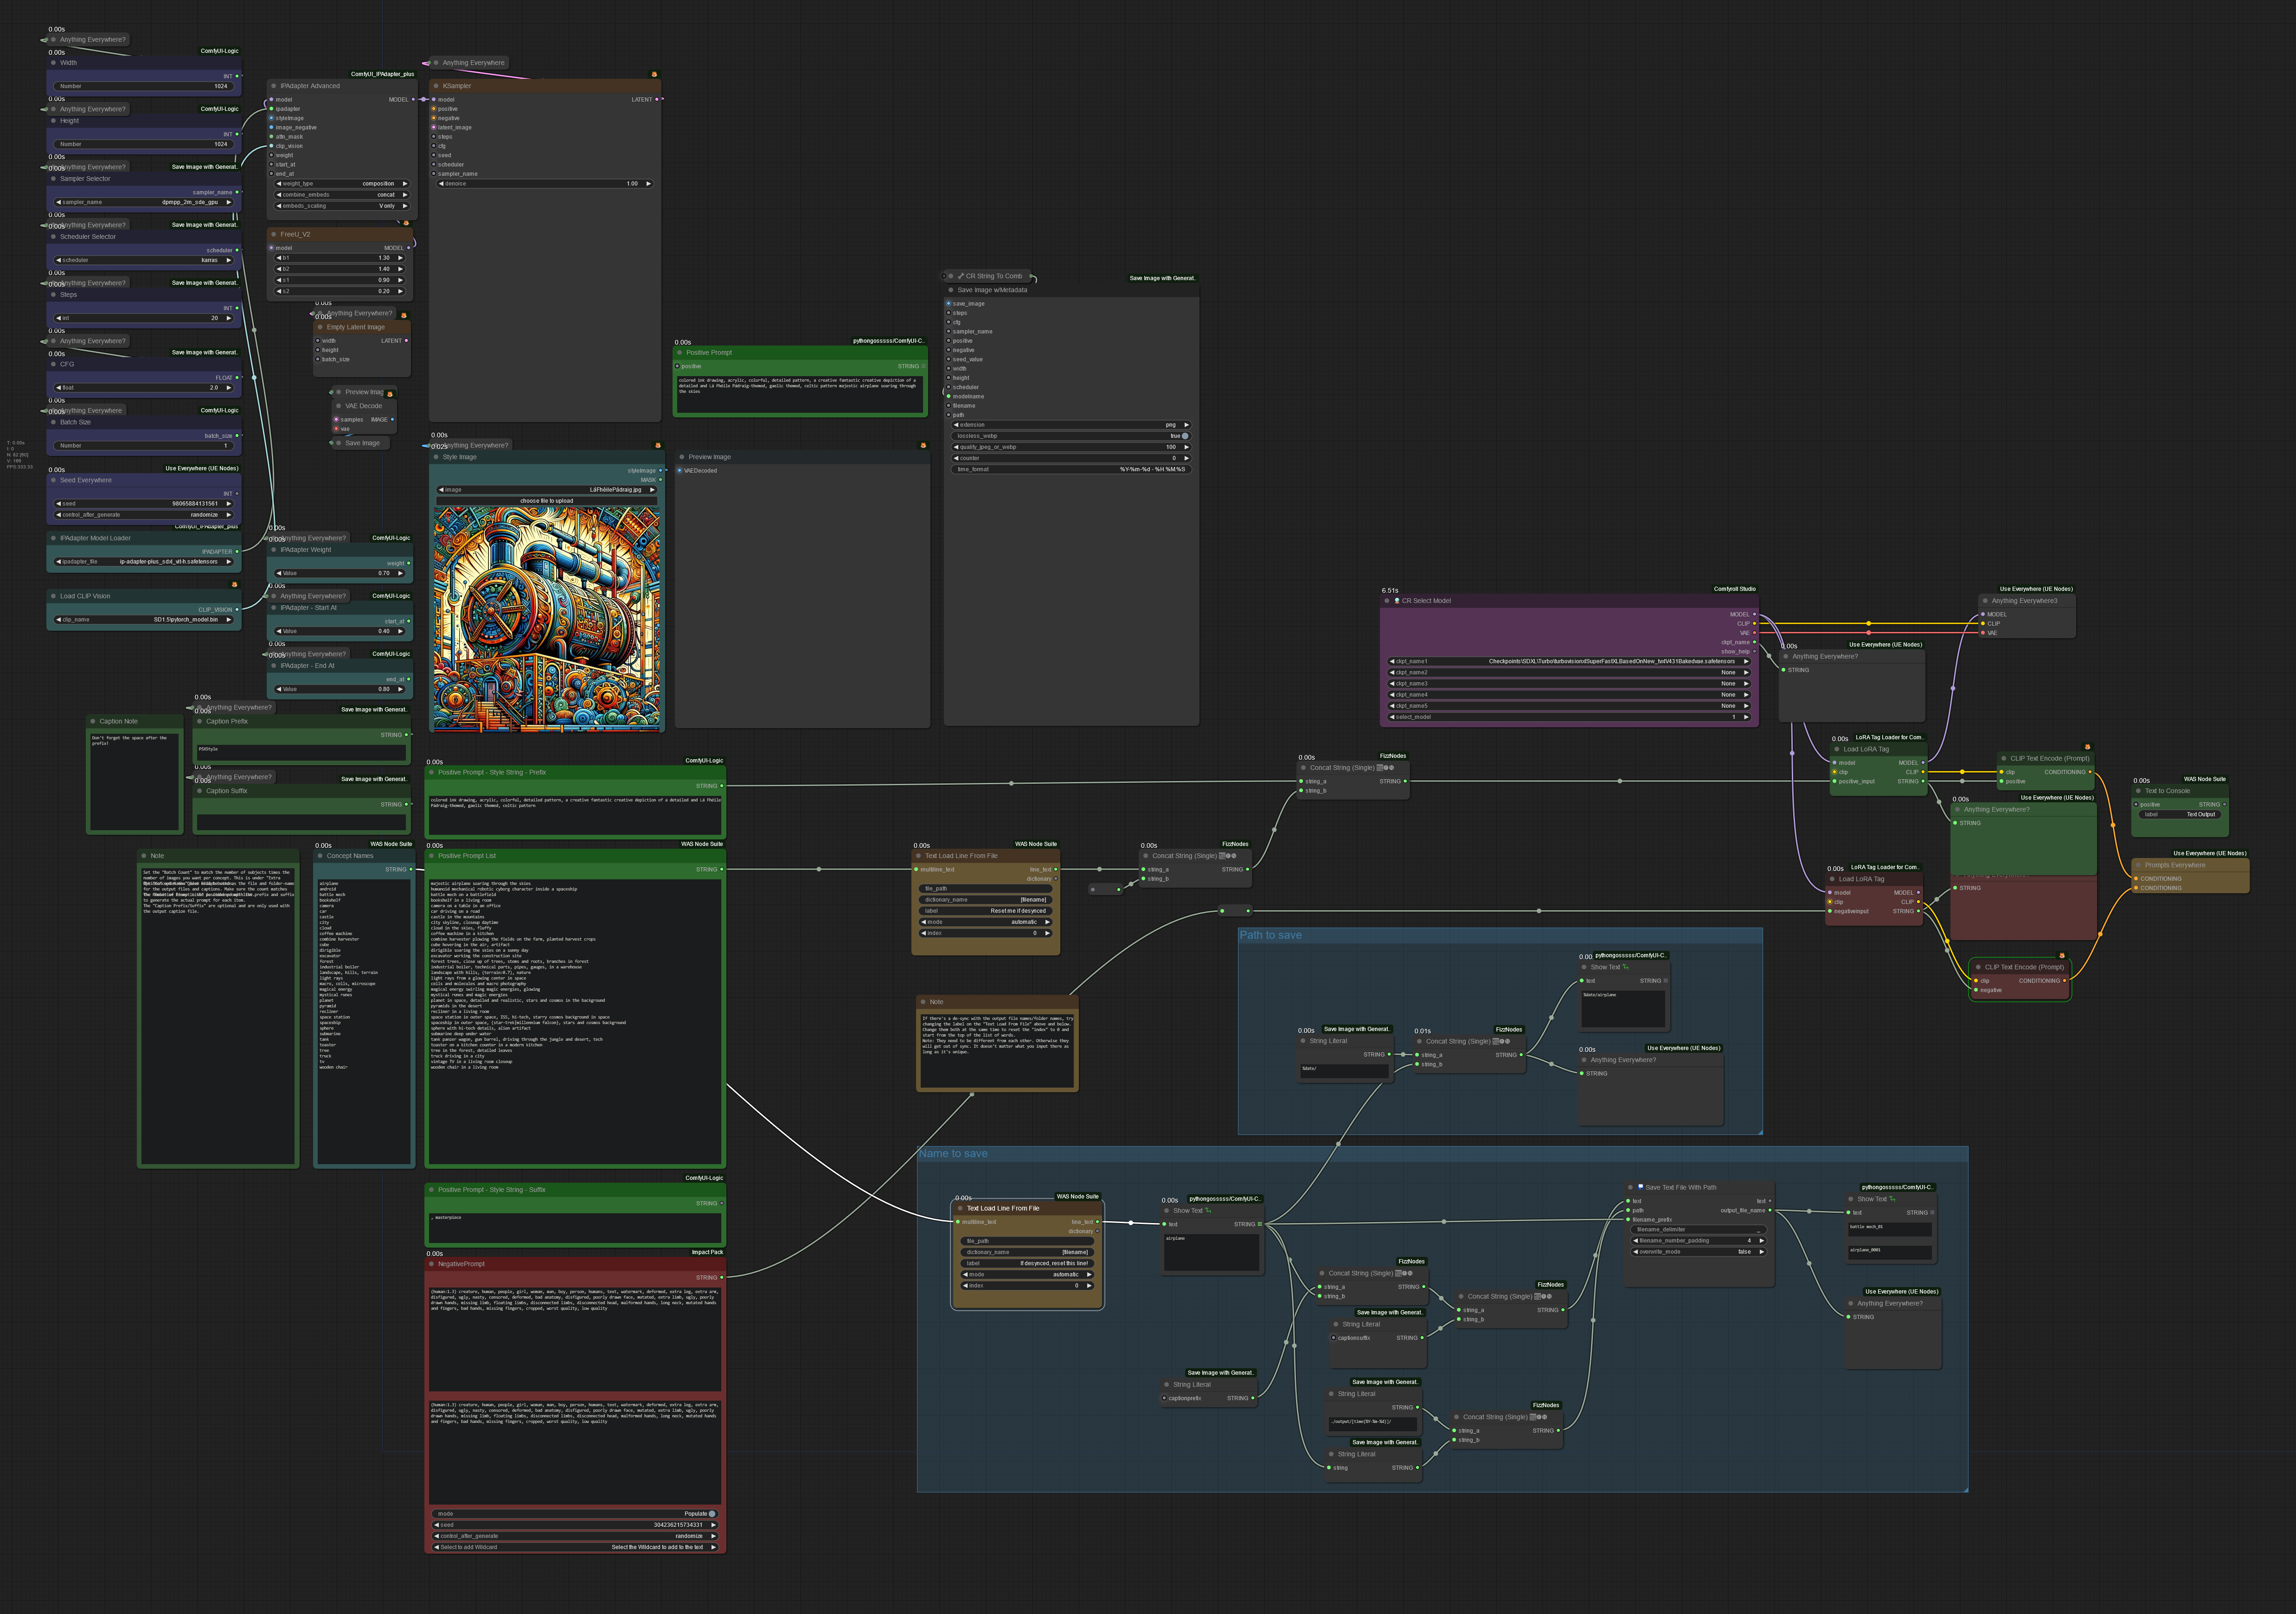Open the ipadapter_file safetensors dropdown

pyautogui.click(x=144, y=562)
